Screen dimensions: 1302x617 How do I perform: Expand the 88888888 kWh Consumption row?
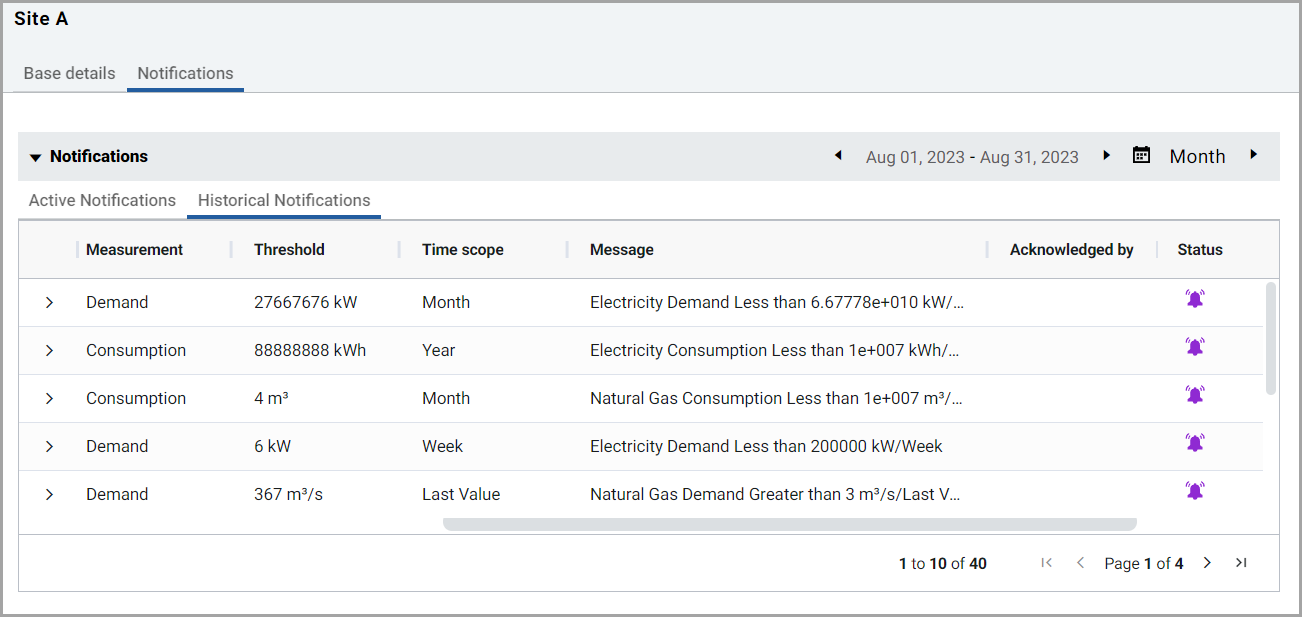(x=49, y=351)
